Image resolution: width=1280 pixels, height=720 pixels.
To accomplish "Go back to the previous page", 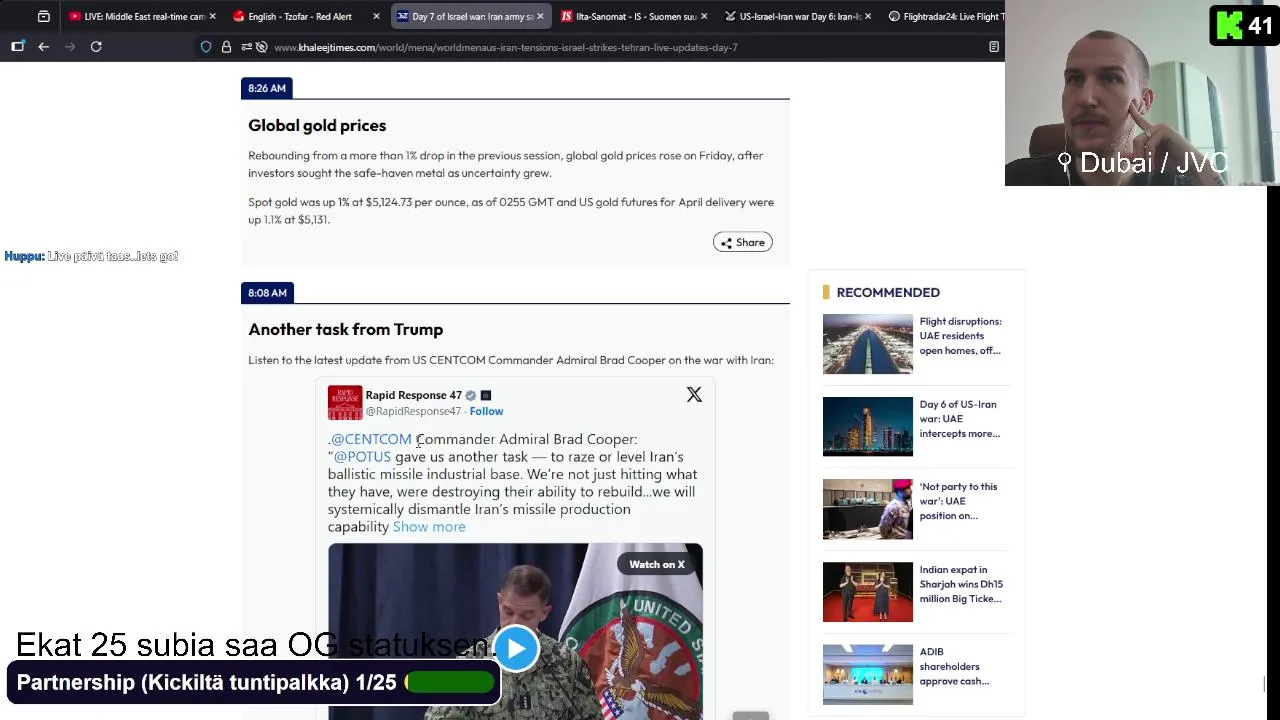I will 43,46.
